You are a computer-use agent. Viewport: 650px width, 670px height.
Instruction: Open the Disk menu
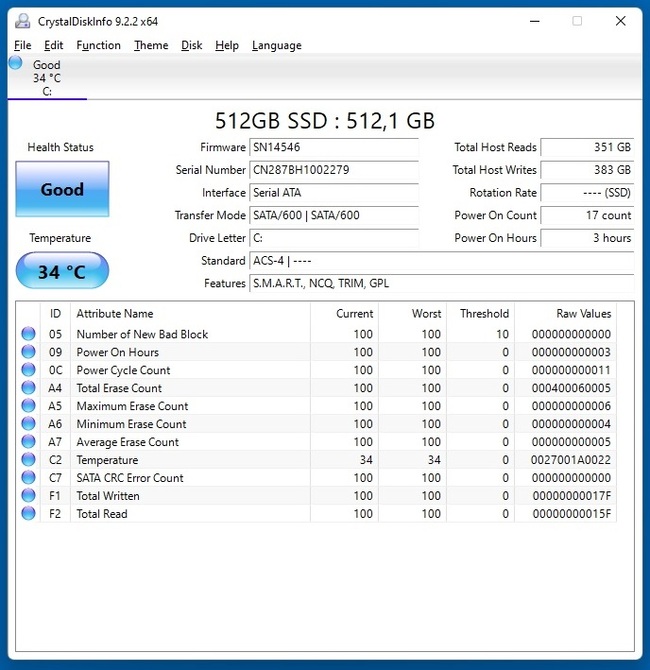click(192, 45)
